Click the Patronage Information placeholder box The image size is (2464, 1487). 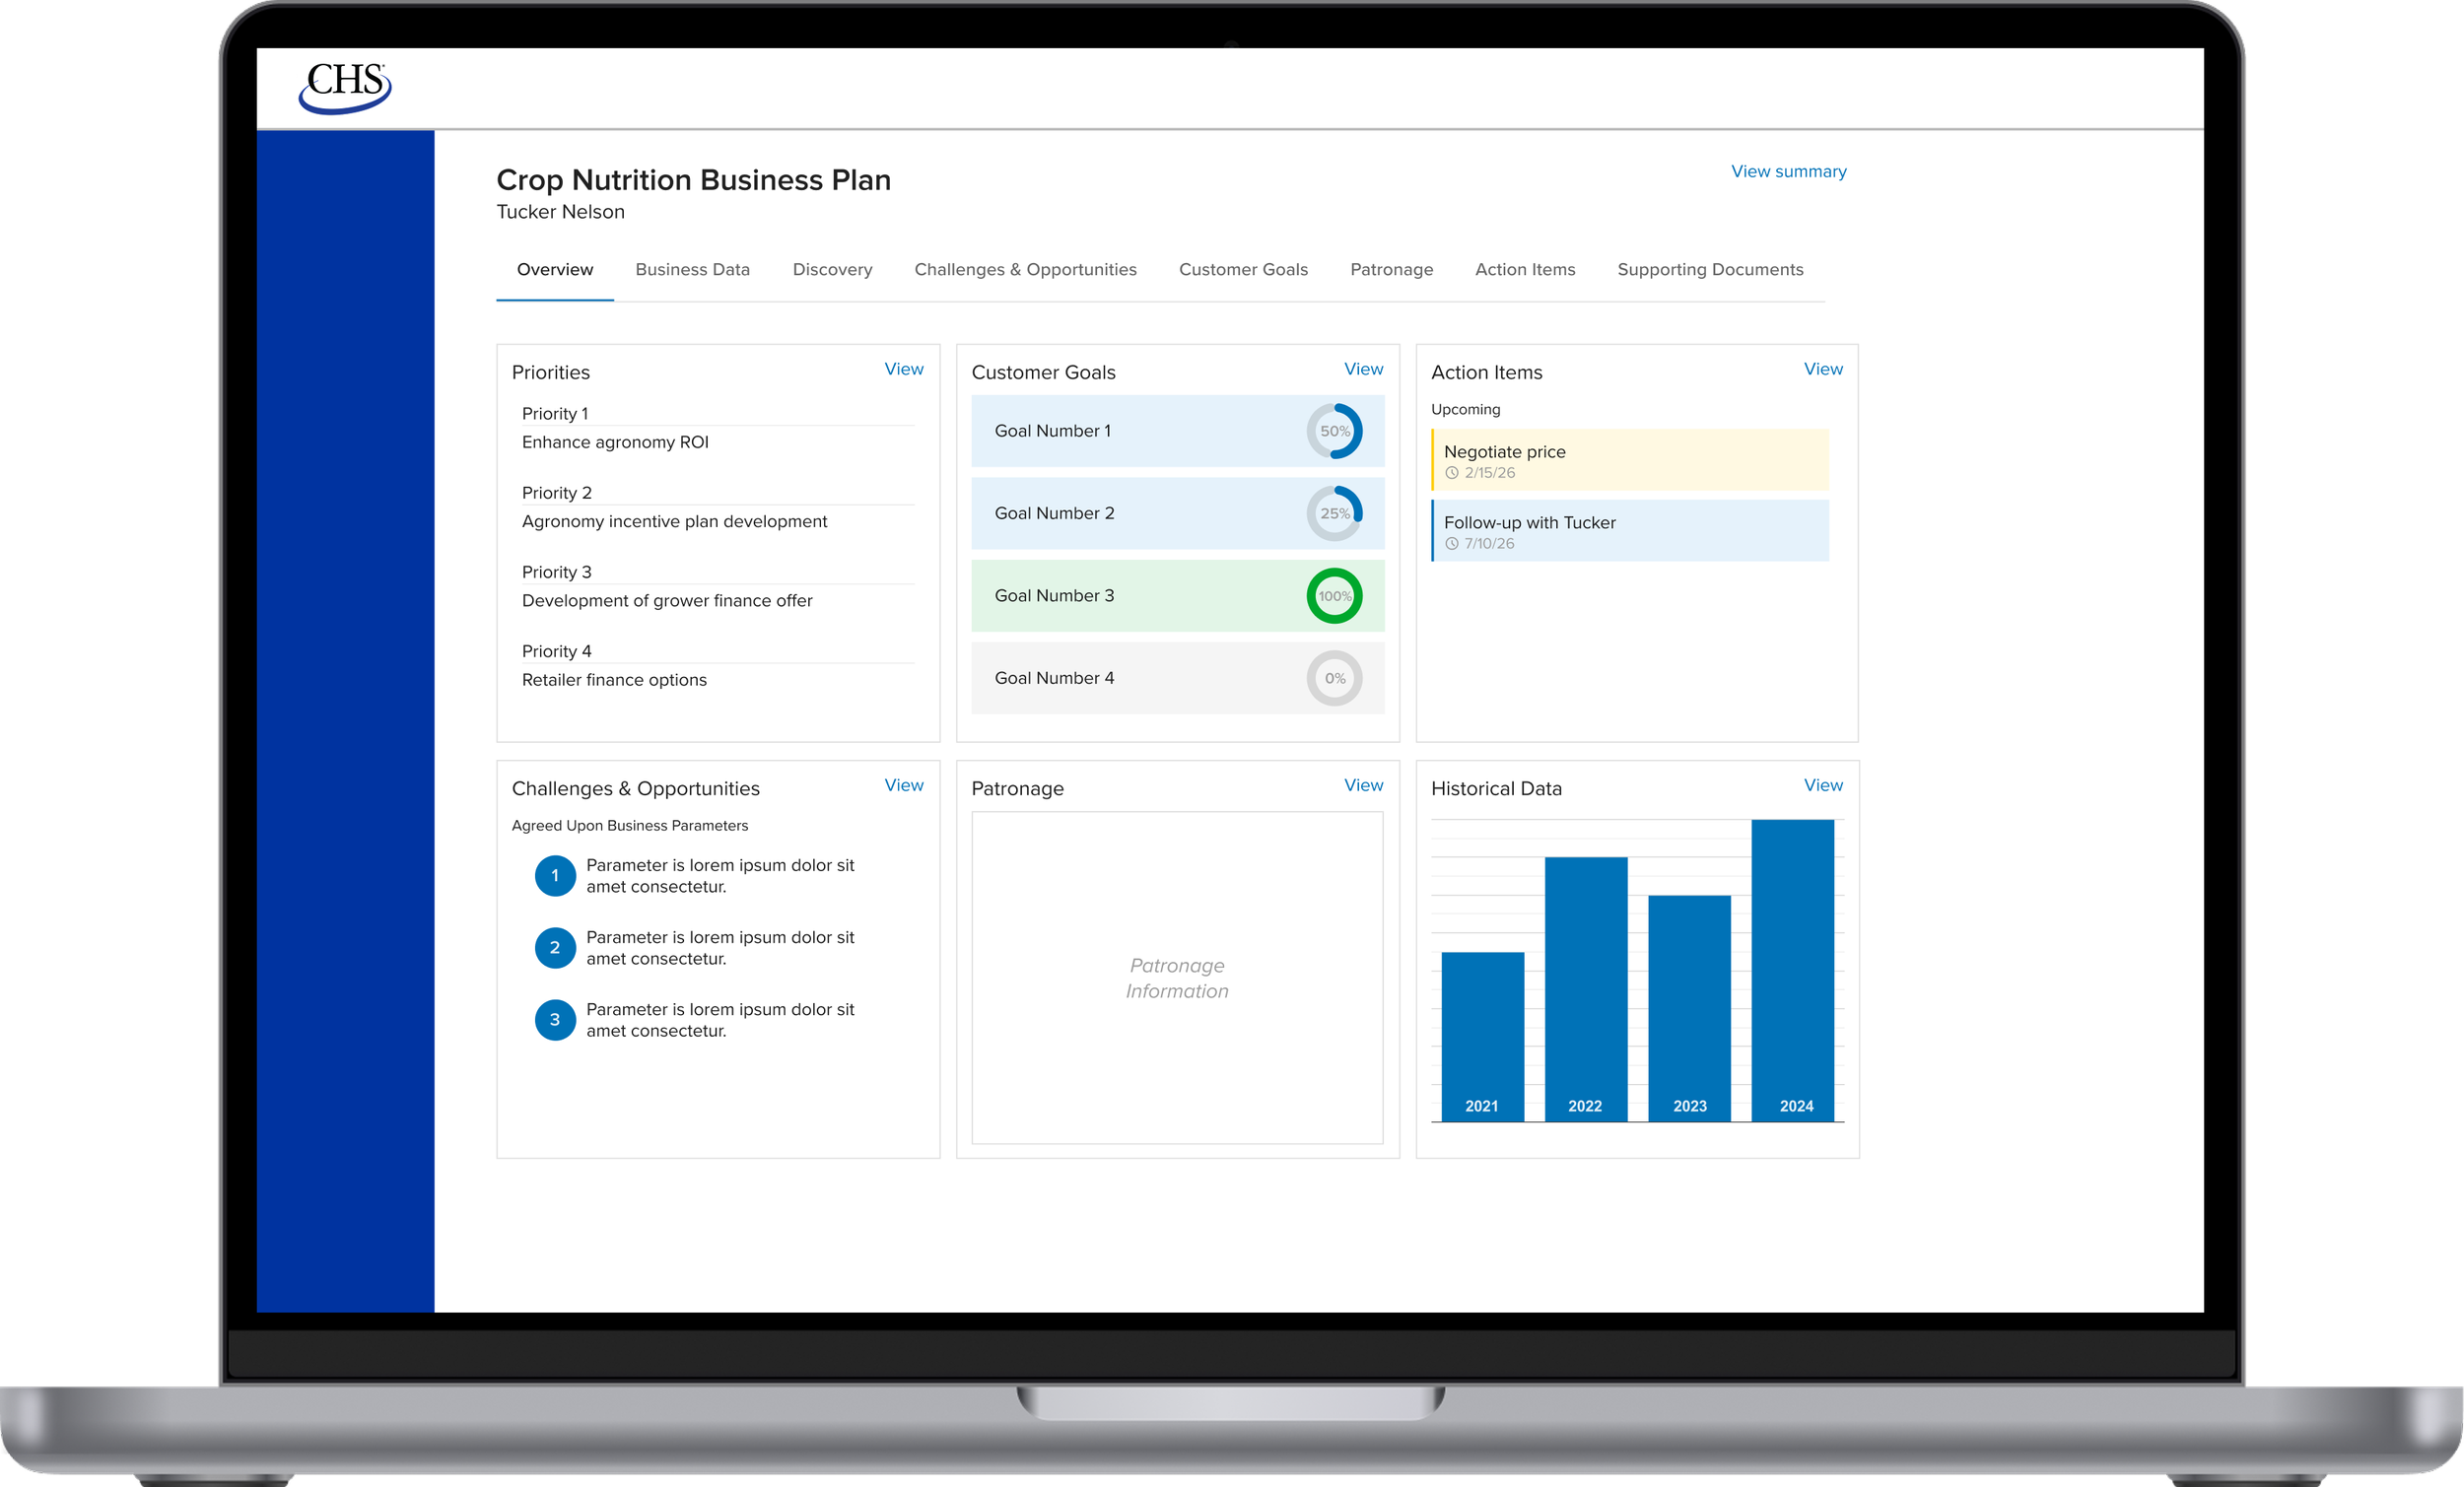point(1177,978)
